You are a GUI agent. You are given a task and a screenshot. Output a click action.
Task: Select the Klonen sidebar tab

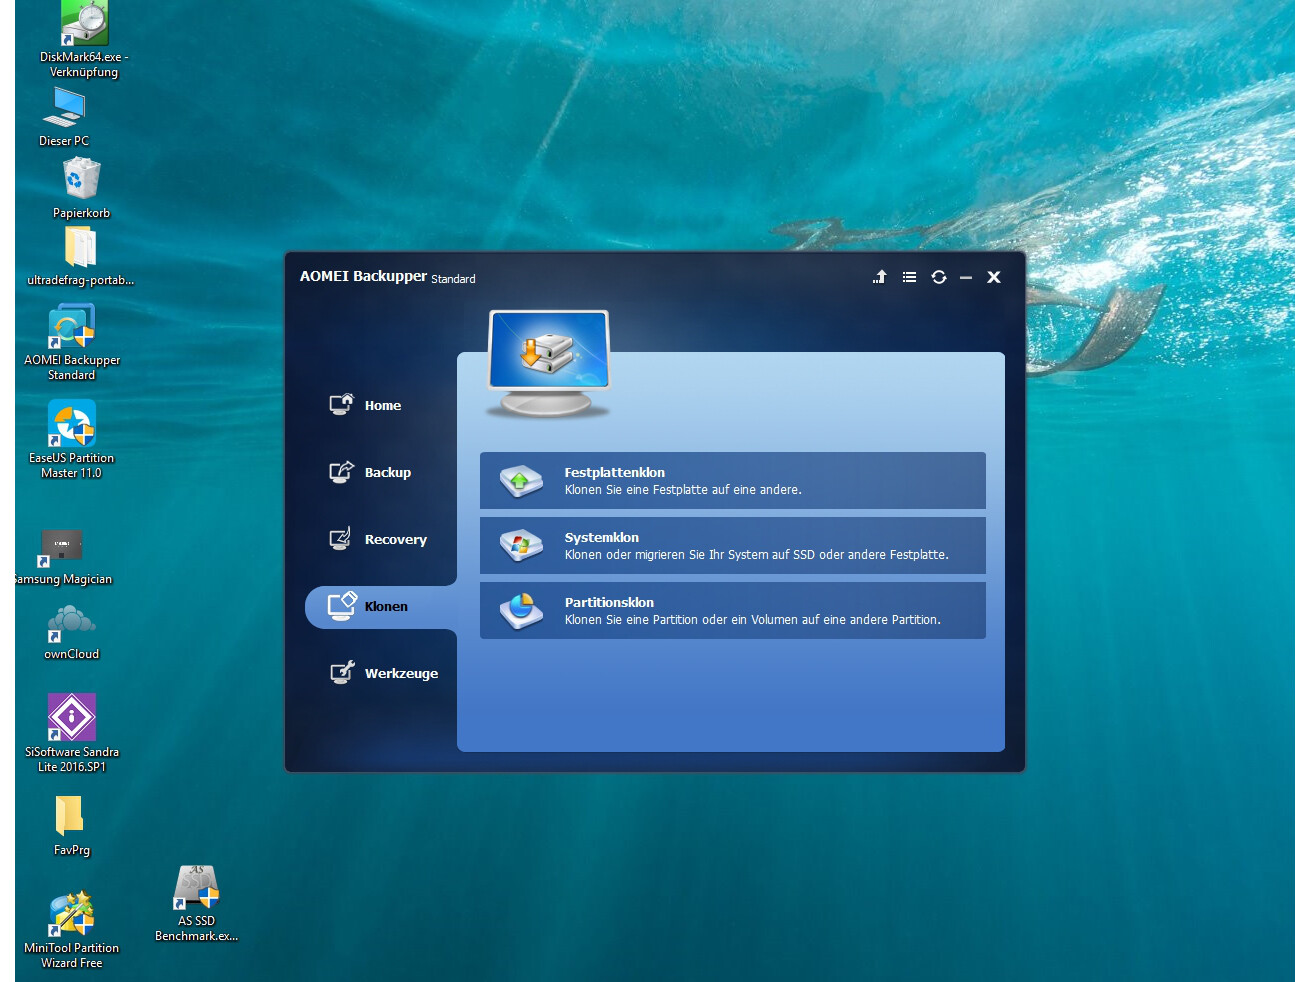coord(380,606)
